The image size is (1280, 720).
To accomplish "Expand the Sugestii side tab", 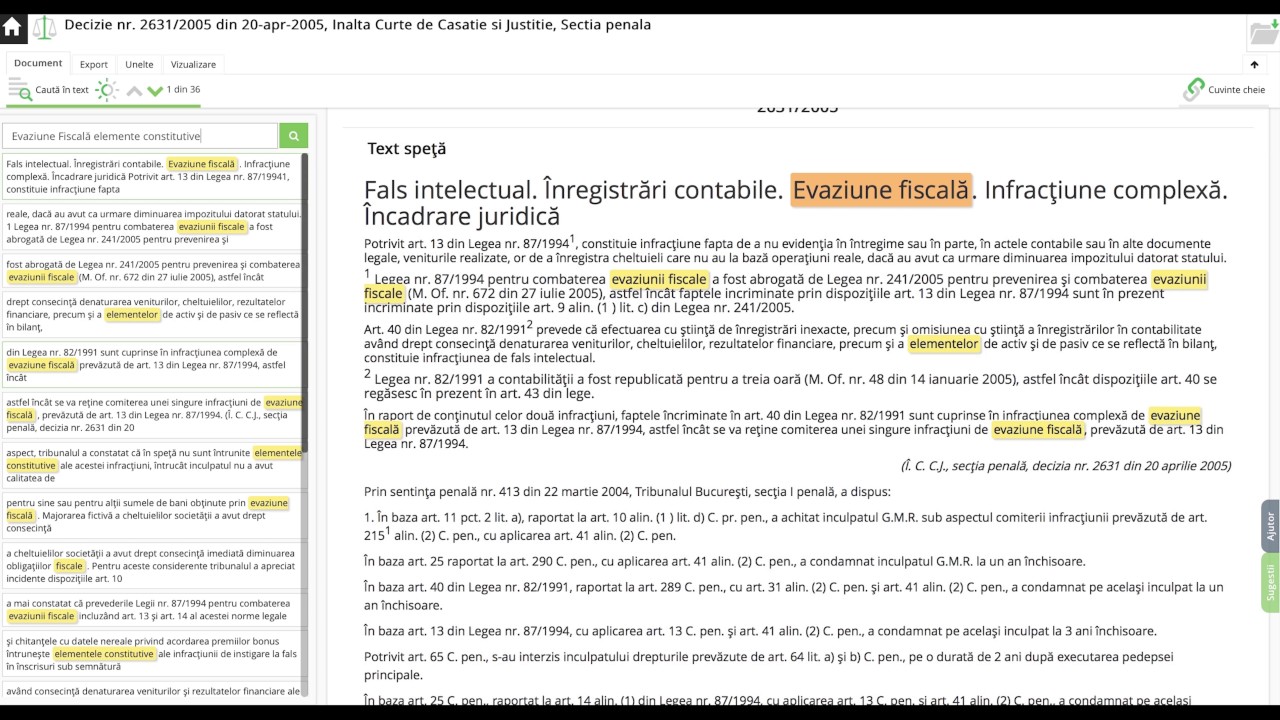I will (x=1270, y=582).
